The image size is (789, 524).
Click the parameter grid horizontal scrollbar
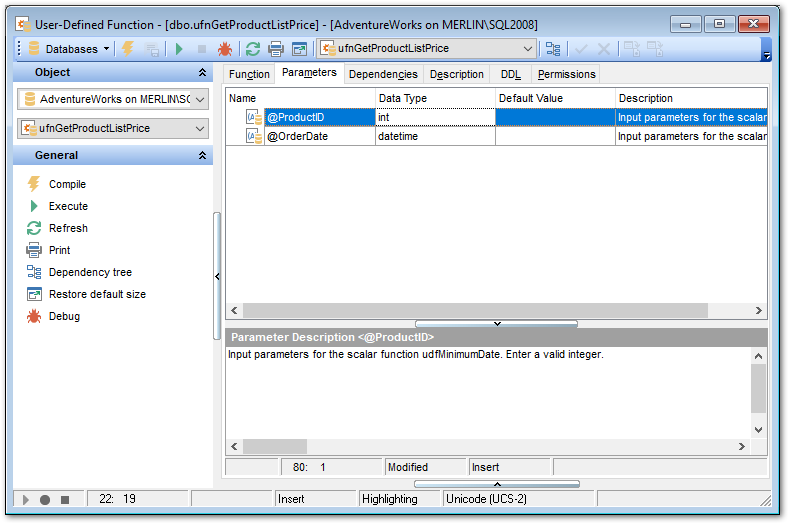point(475,311)
